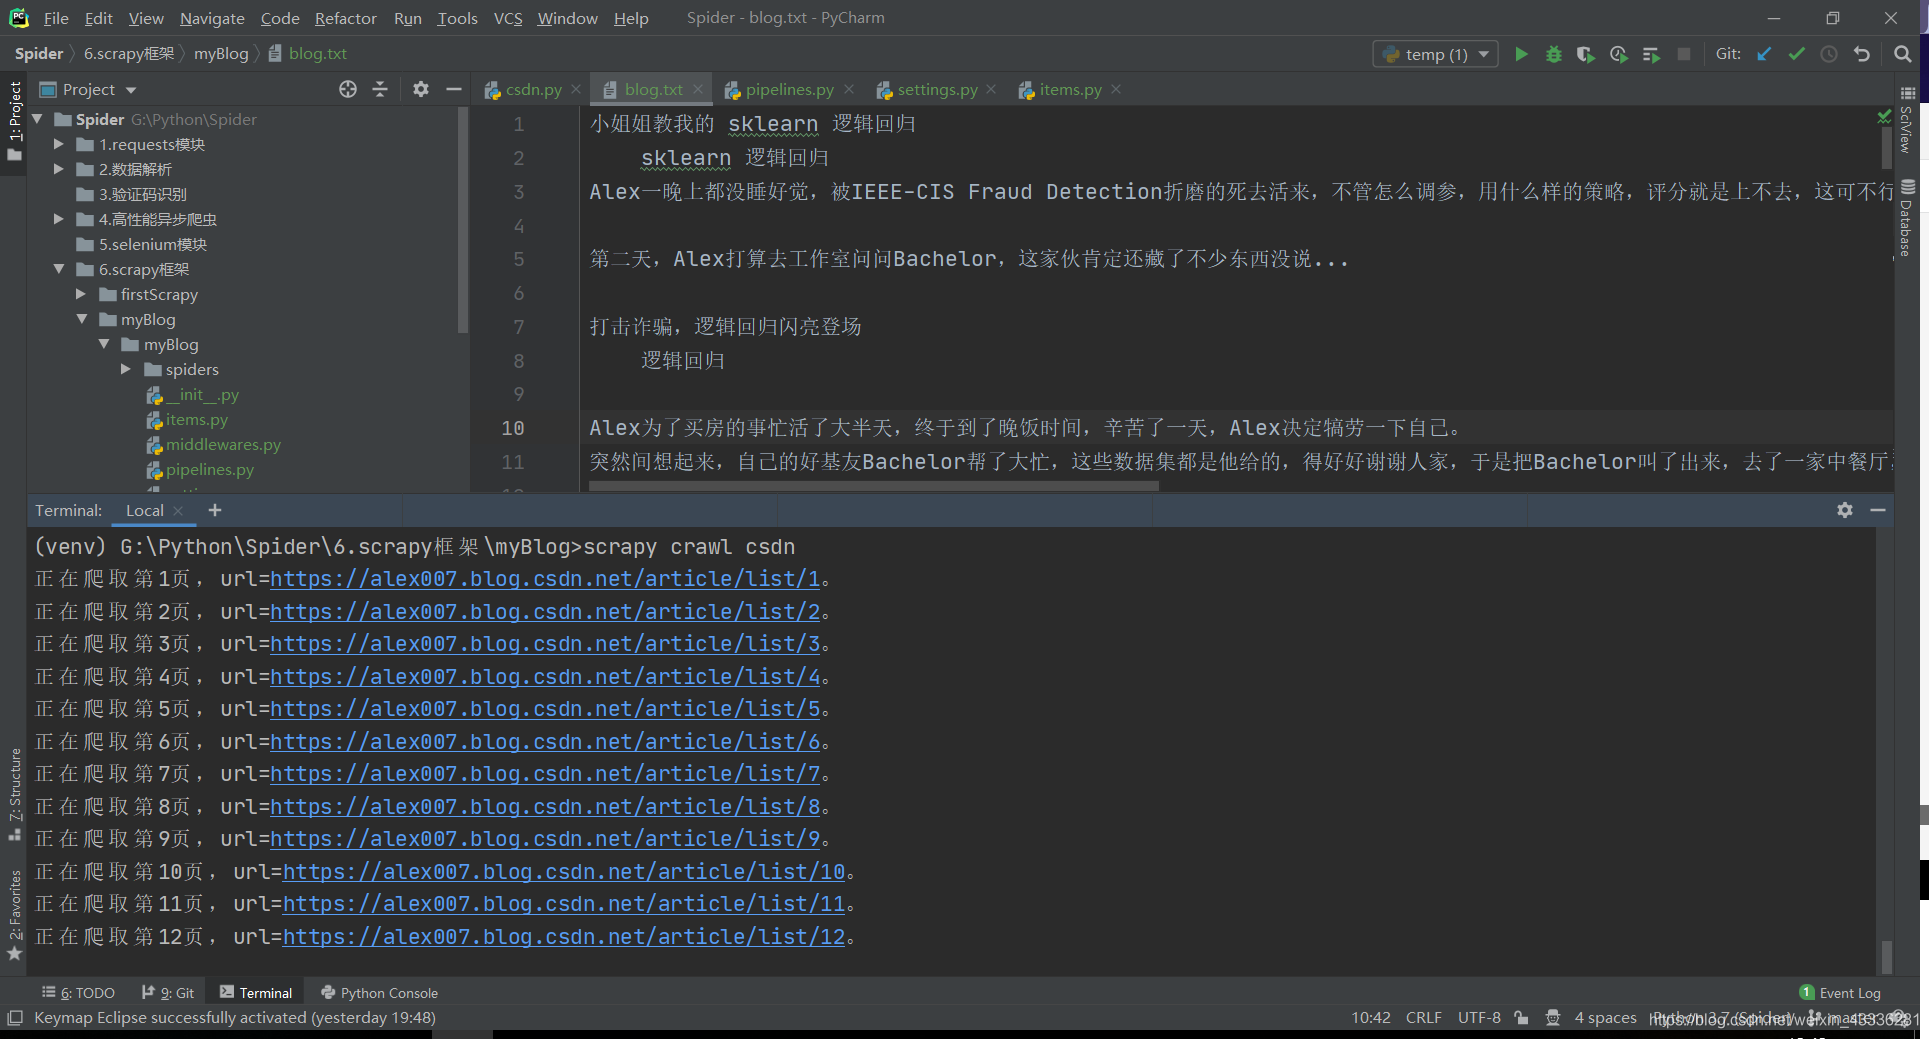Change UTF-8 file encoding in status bar
1929x1039 pixels.
point(1479,1018)
